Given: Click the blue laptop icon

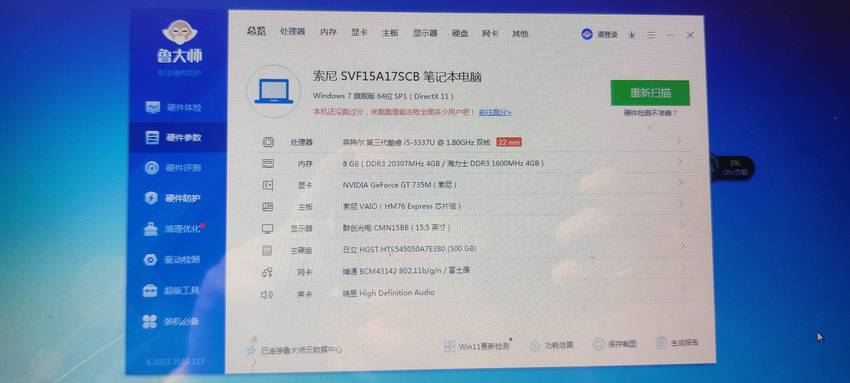Looking at the screenshot, I should point(274,92).
